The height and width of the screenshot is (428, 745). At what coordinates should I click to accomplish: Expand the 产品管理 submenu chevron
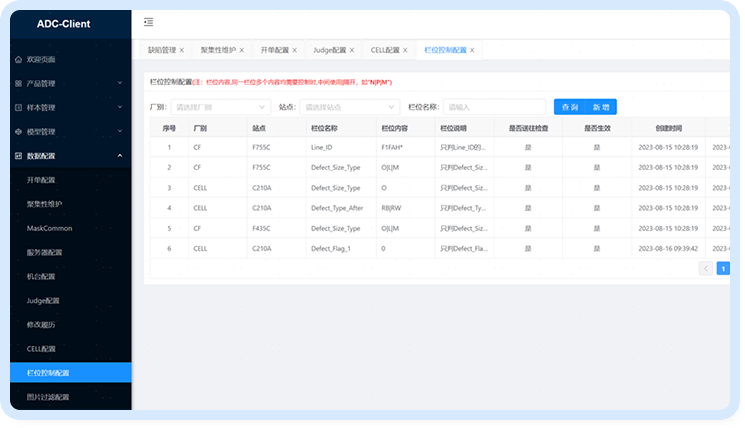119,84
